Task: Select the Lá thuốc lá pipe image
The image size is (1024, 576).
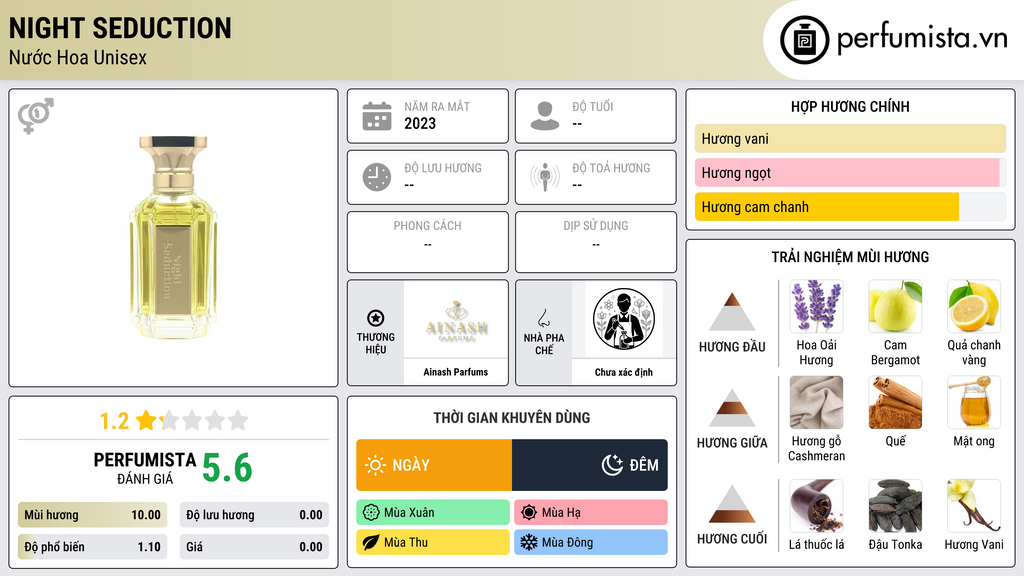Action: click(x=816, y=506)
